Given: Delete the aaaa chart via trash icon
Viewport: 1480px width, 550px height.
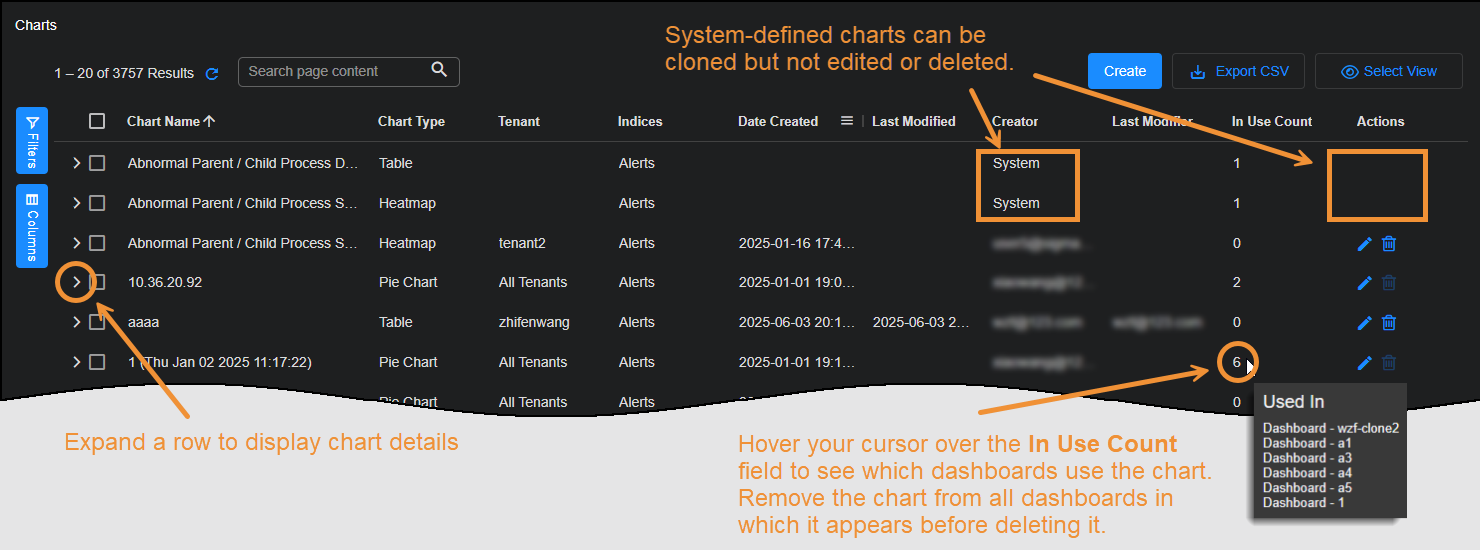Looking at the screenshot, I should (x=1389, y=322).
